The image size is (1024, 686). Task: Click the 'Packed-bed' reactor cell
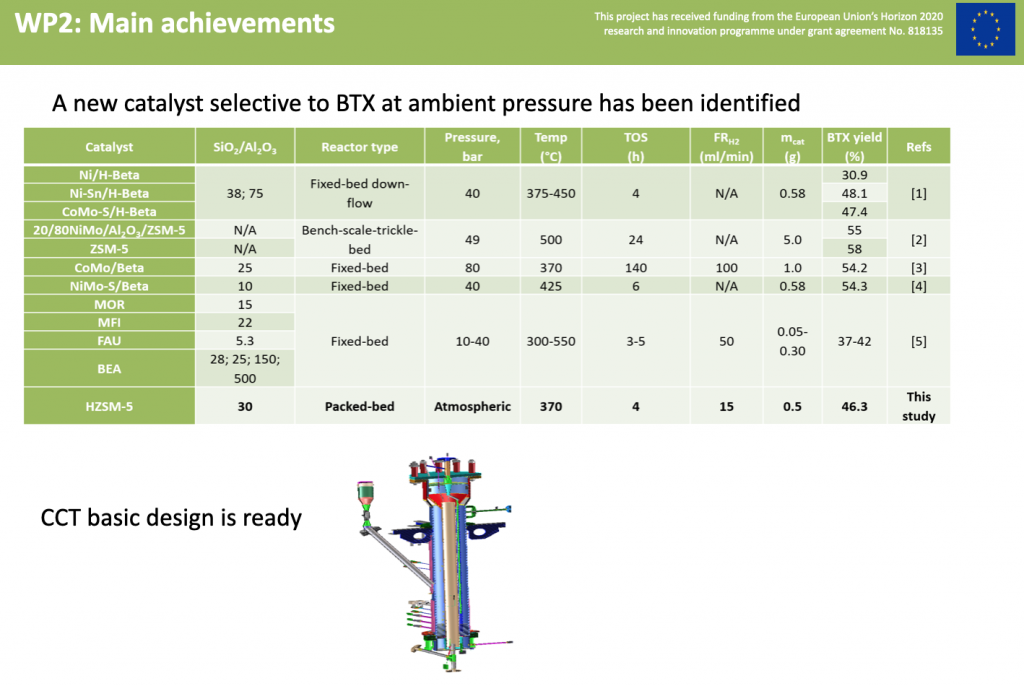click(359, 406)
